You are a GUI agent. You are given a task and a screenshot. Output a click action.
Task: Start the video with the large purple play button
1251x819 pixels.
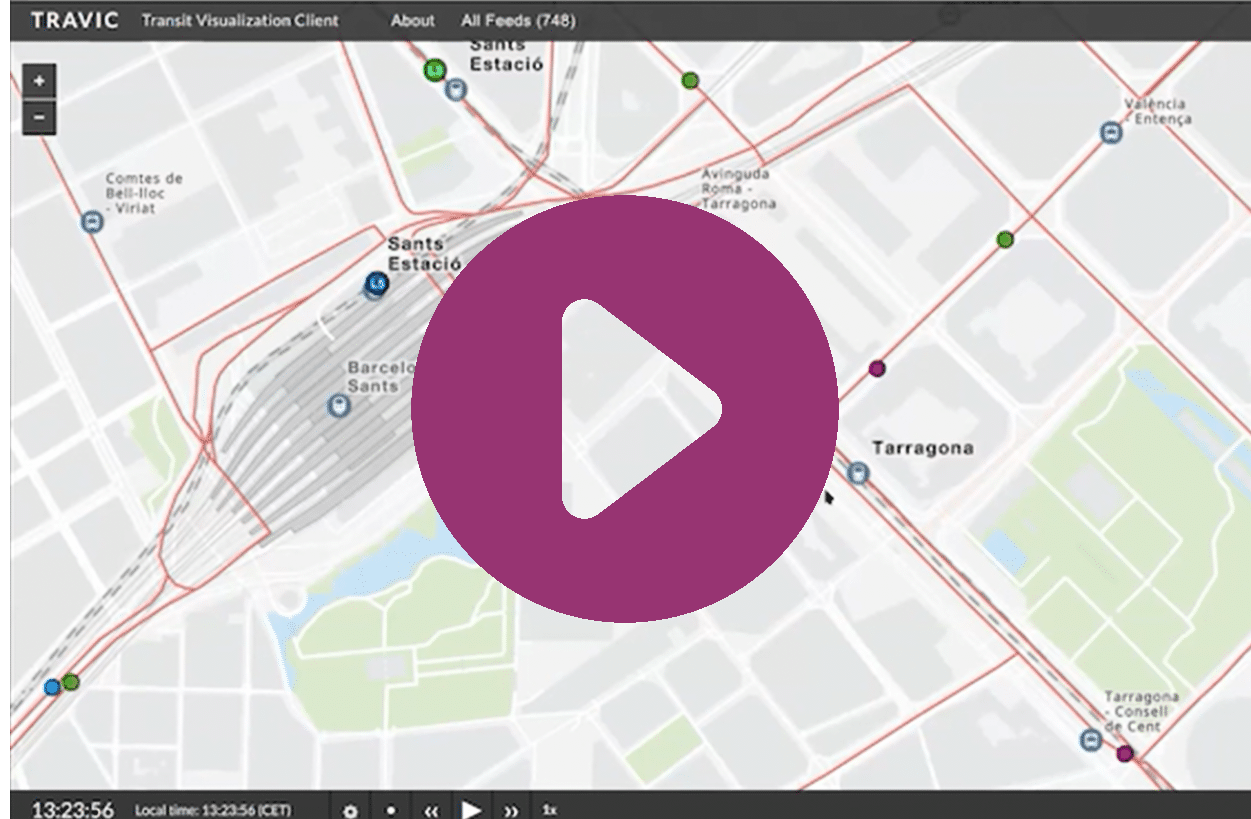[625, 408]
